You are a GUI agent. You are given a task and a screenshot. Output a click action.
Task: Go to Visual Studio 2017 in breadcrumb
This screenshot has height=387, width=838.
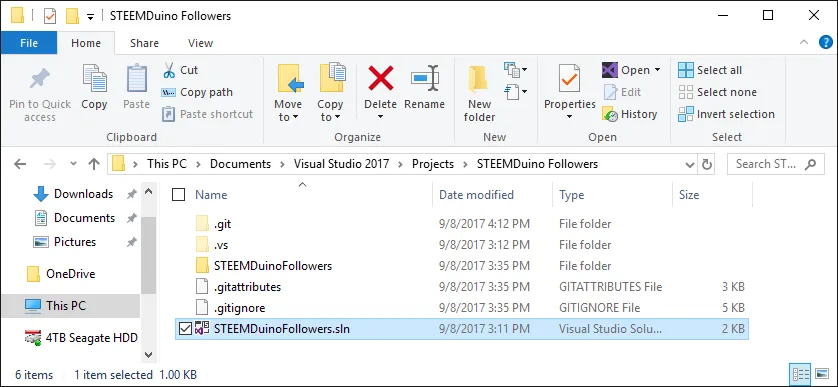(342, 164)
